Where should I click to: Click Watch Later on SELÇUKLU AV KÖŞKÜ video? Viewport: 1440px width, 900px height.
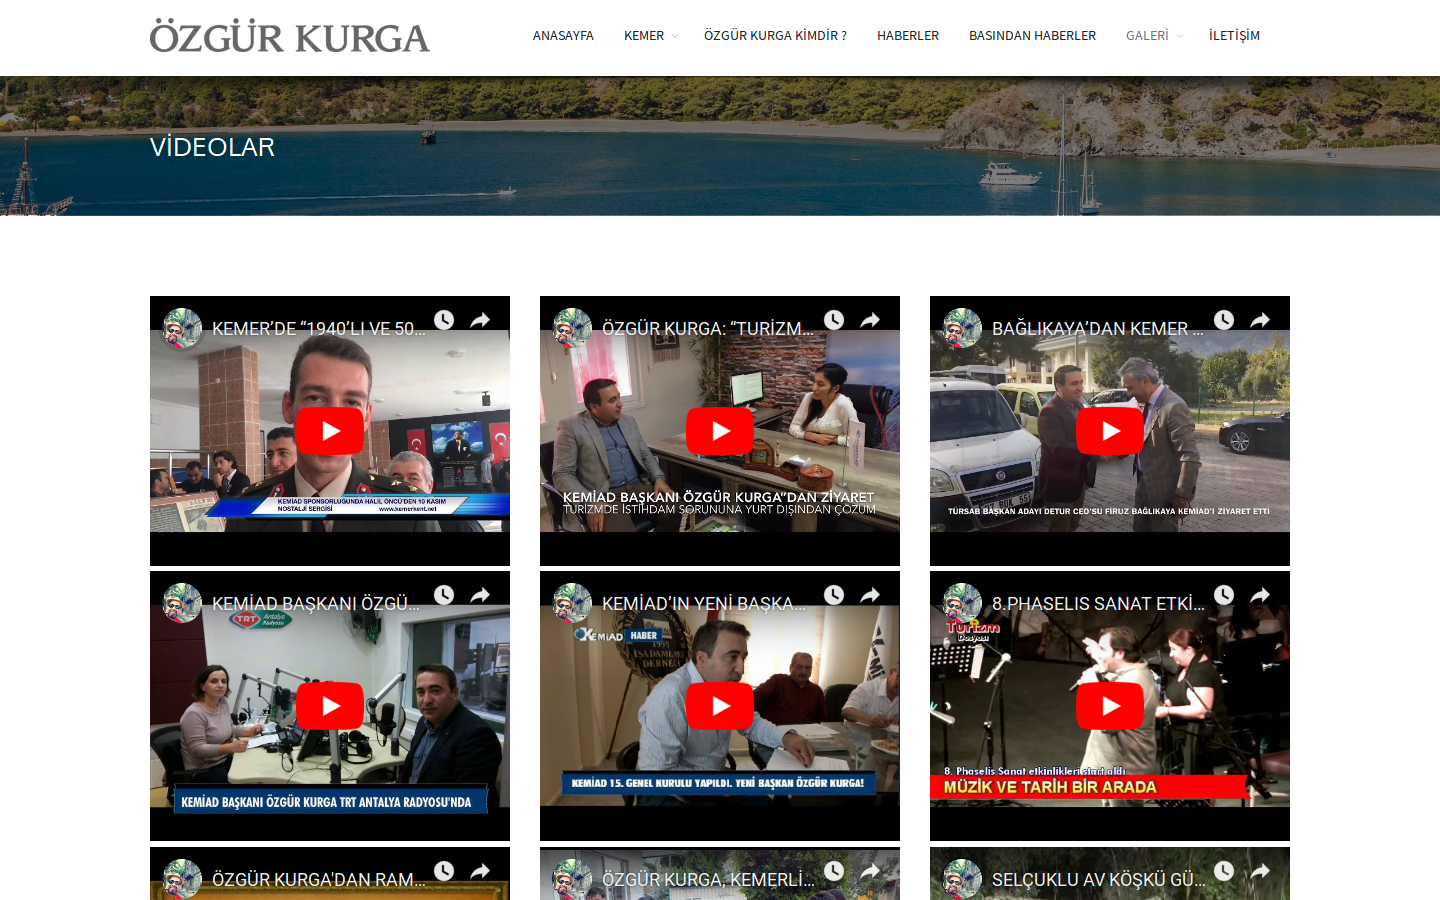[x=1224, y=871]
